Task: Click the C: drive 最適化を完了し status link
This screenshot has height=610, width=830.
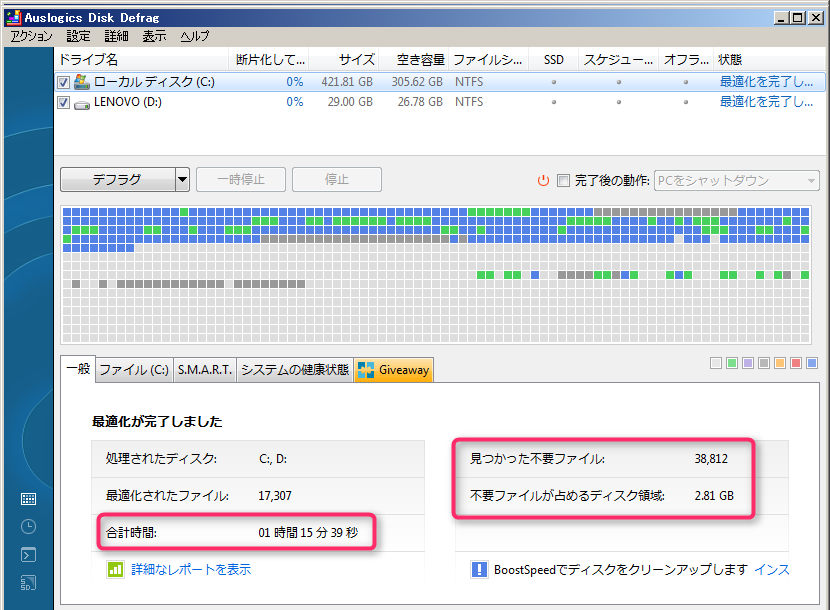Action: pos(766,82)
